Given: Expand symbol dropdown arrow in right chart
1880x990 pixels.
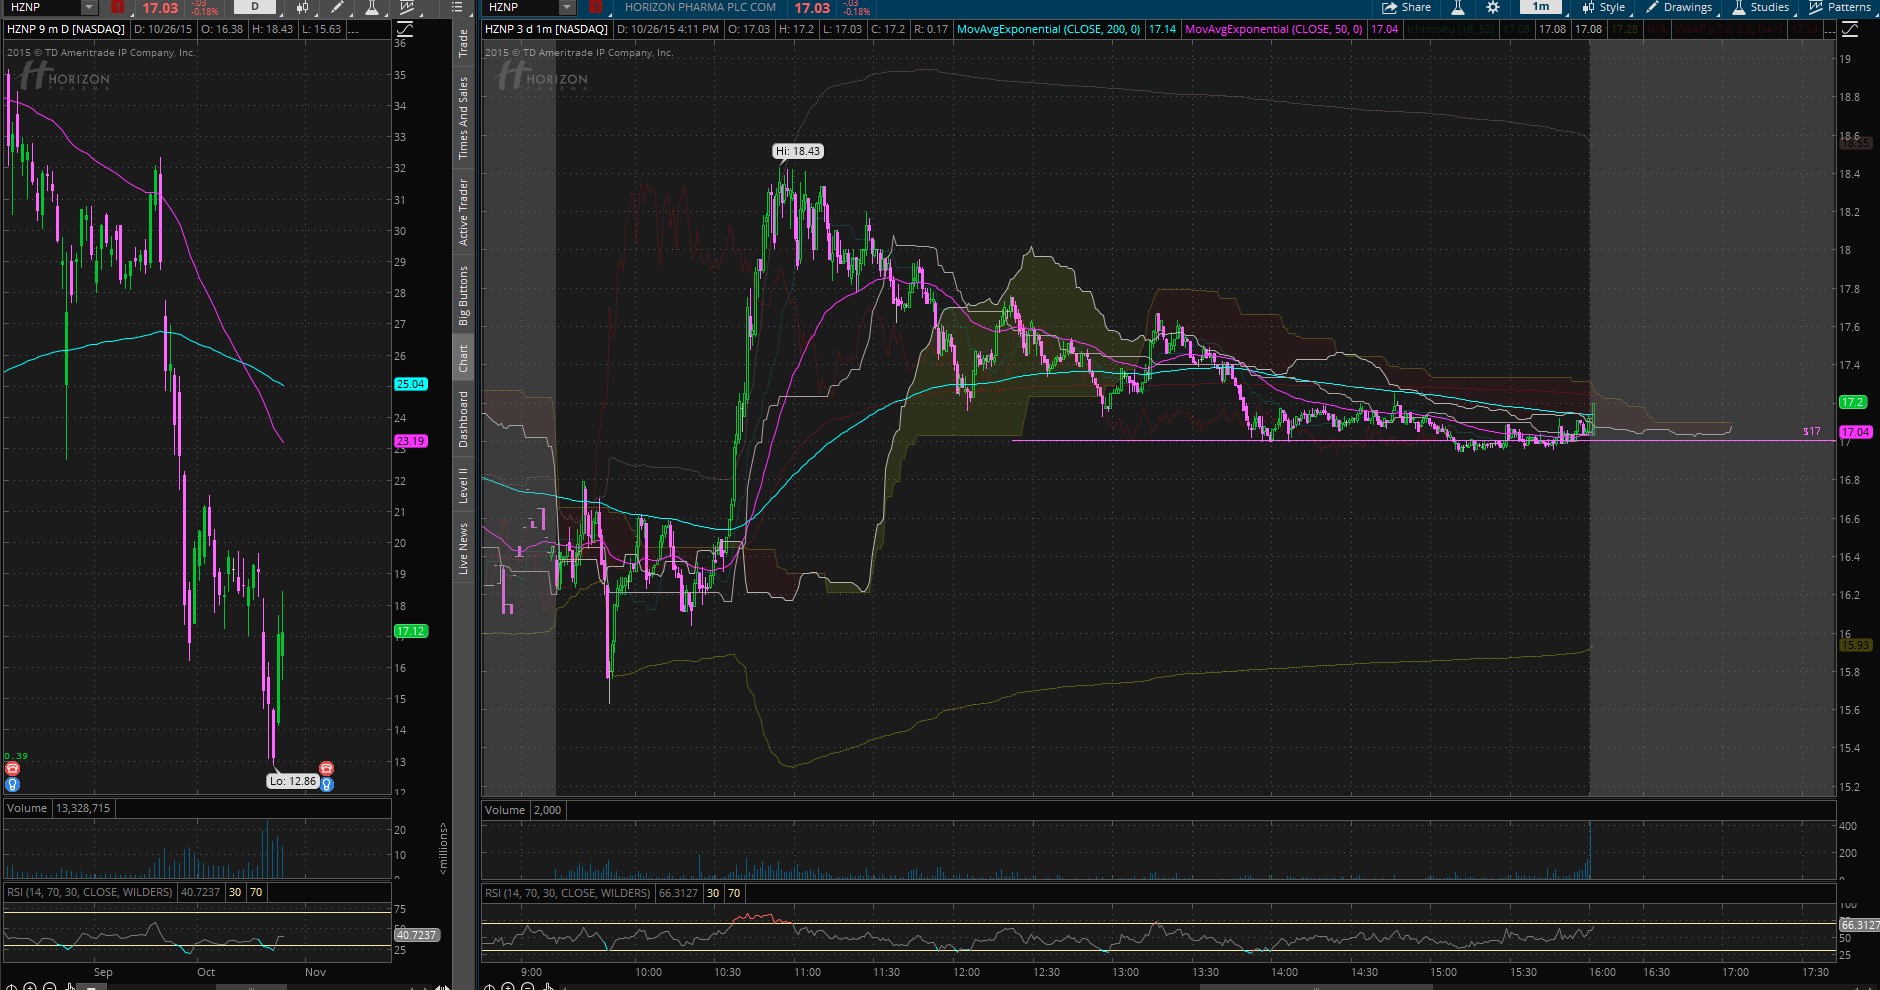Looking at the screenshot, I should tap(567, 7).
